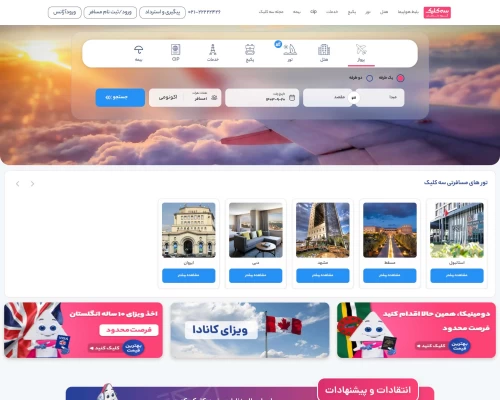This screenshot has width=500, height=400.
Task: Open the economy (اکونومی) class dropdown
Action: [x=168, y=98]
